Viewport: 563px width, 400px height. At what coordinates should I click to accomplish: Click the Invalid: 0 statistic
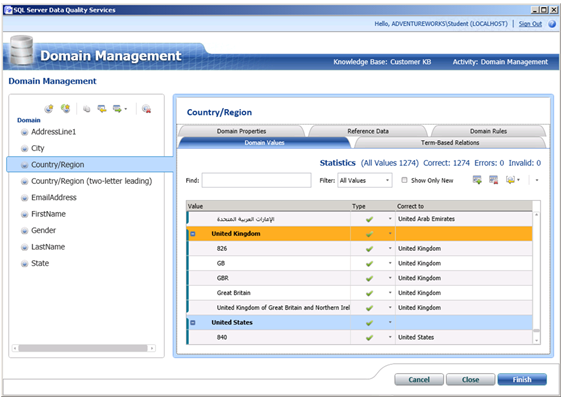point(525,163)
